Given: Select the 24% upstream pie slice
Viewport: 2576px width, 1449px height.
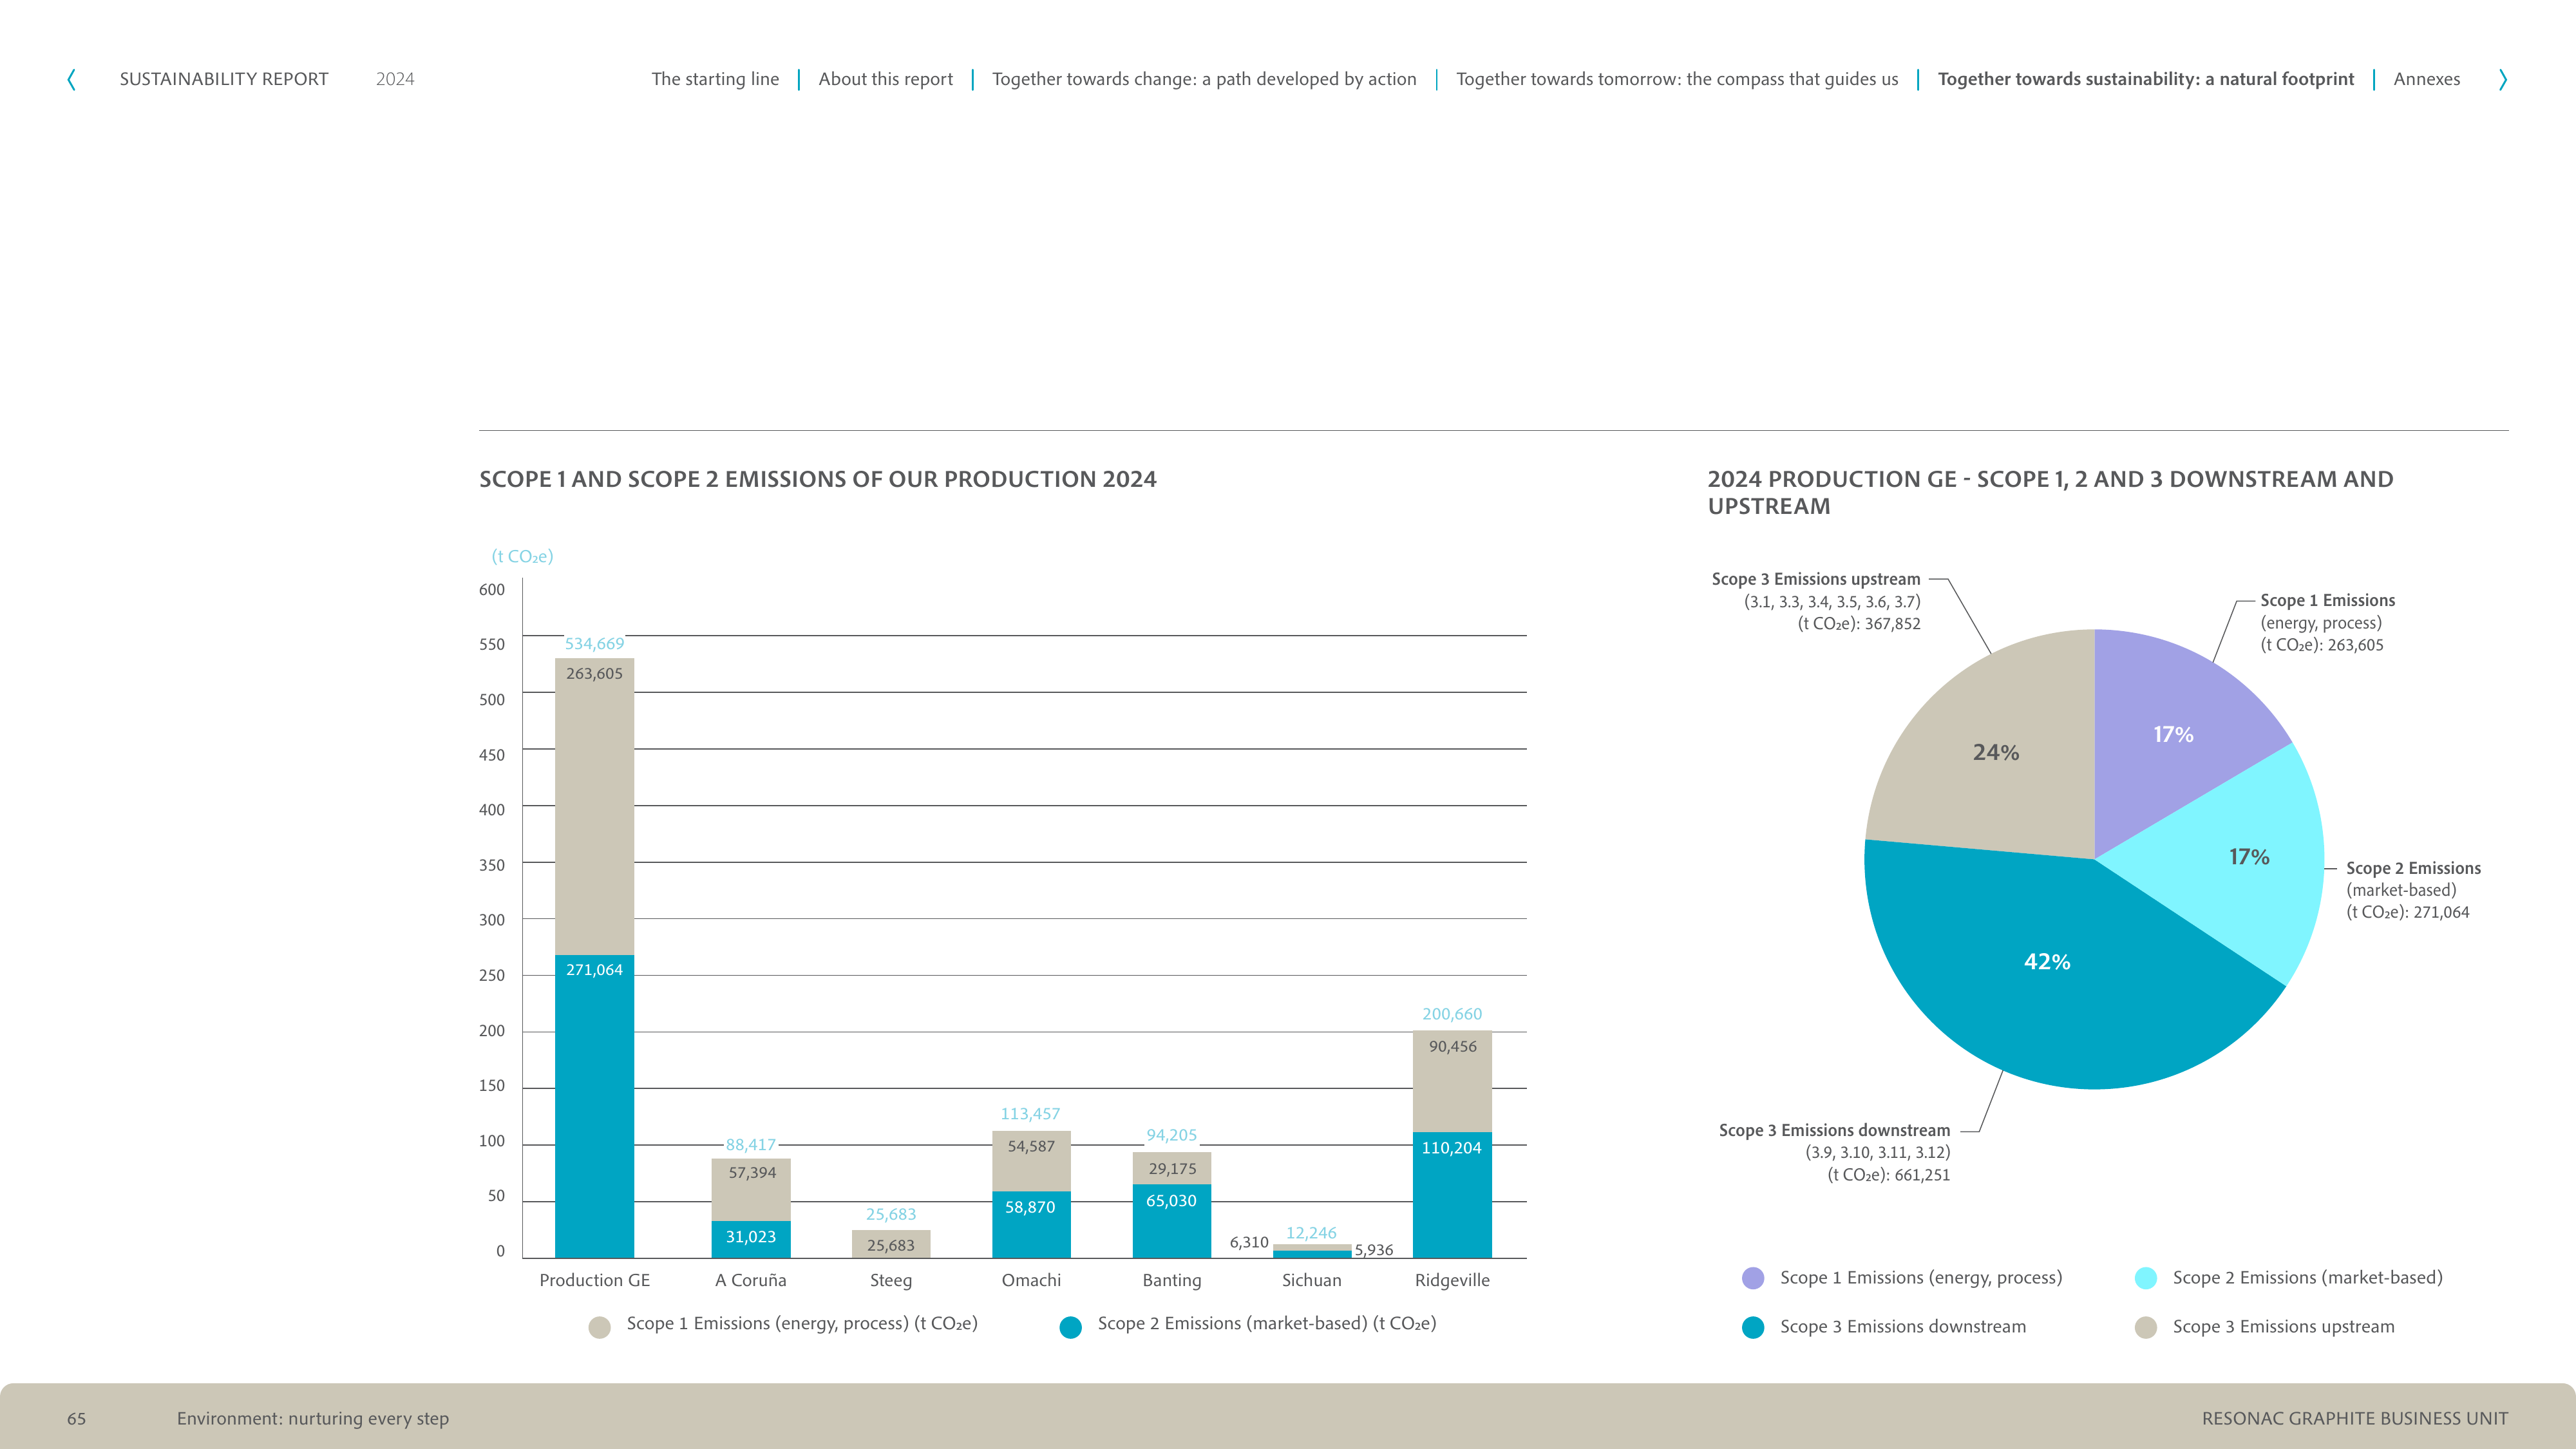Looking at the screenshot, I should tap(1996, 752).
